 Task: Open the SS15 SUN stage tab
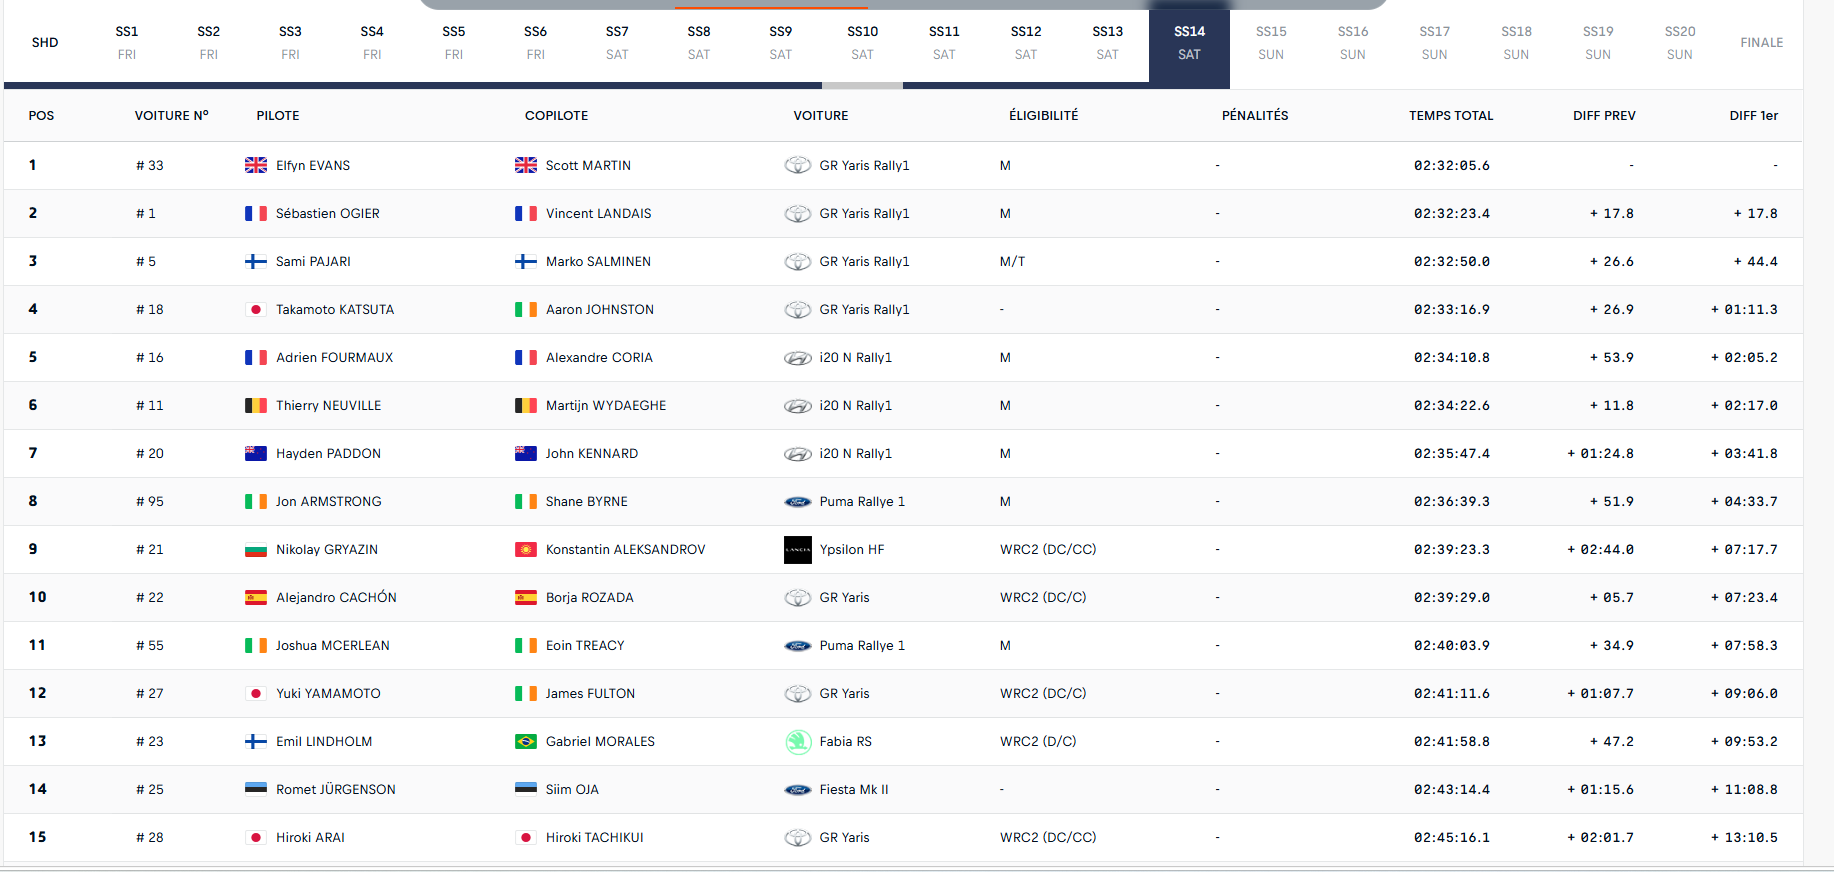pyautogui.click(x=1271, y=42)
